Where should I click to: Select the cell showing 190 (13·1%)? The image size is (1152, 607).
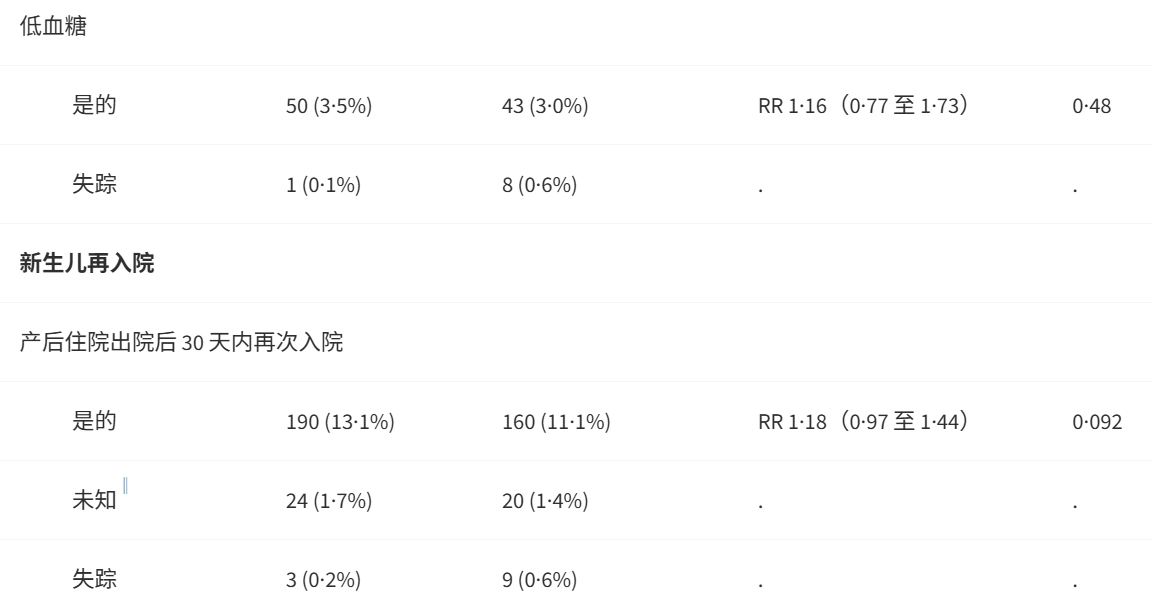click(x=340, y=422)
